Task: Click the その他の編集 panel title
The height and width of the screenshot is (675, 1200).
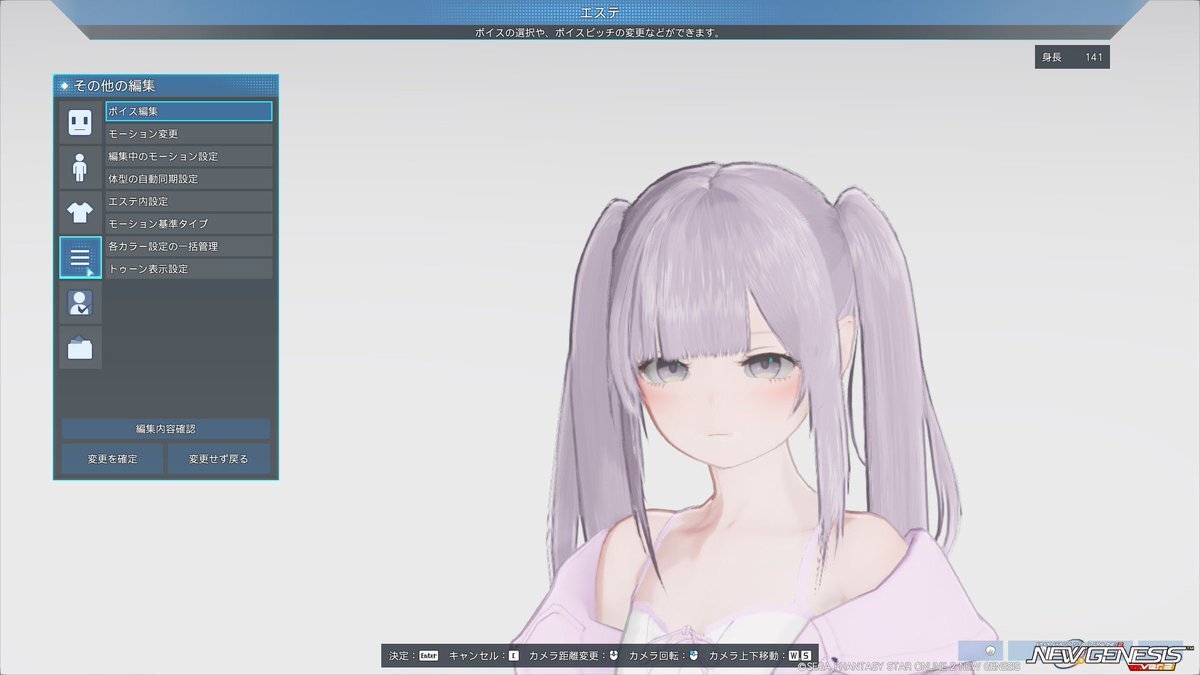Action: [114, 86]
